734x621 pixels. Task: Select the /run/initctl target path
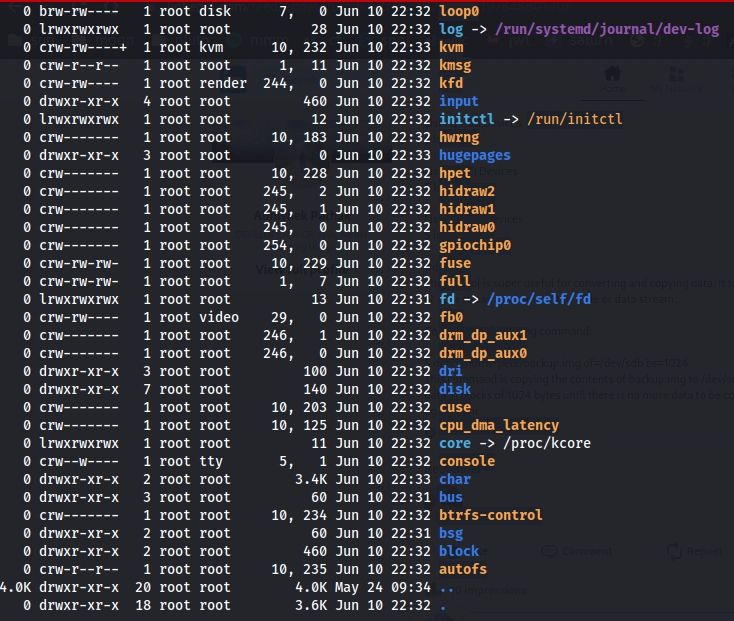tap(575, 119)
